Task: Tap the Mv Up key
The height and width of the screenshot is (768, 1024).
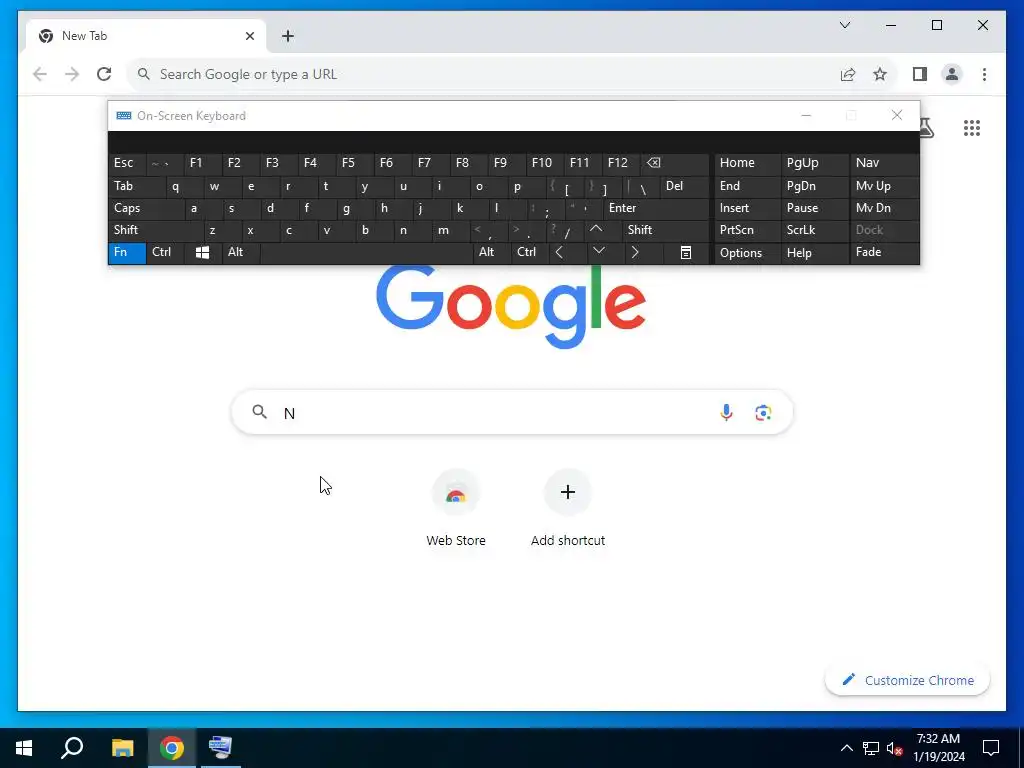Action: (884, 186)
